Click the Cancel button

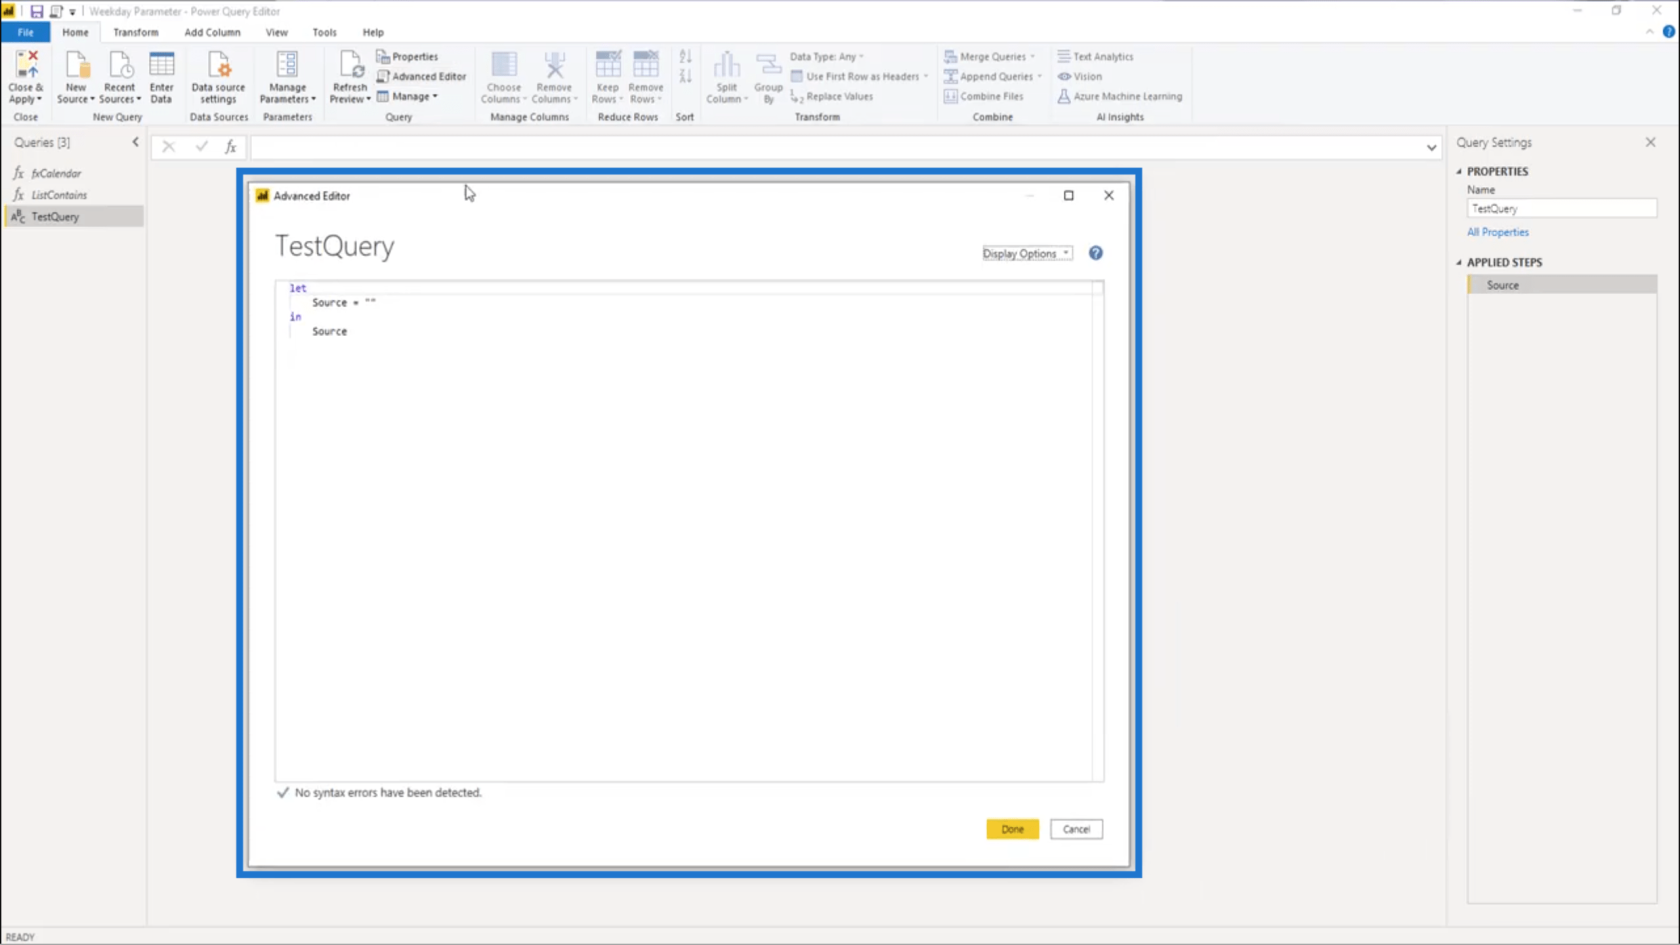(1076, 829)
